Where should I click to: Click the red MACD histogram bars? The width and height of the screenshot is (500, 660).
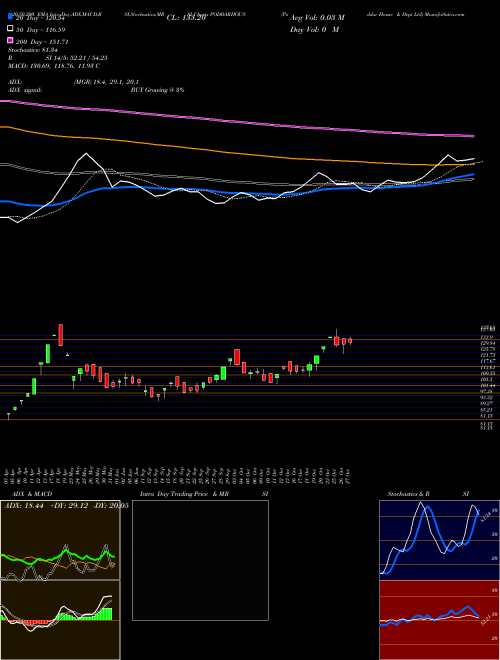coord(32,622)
